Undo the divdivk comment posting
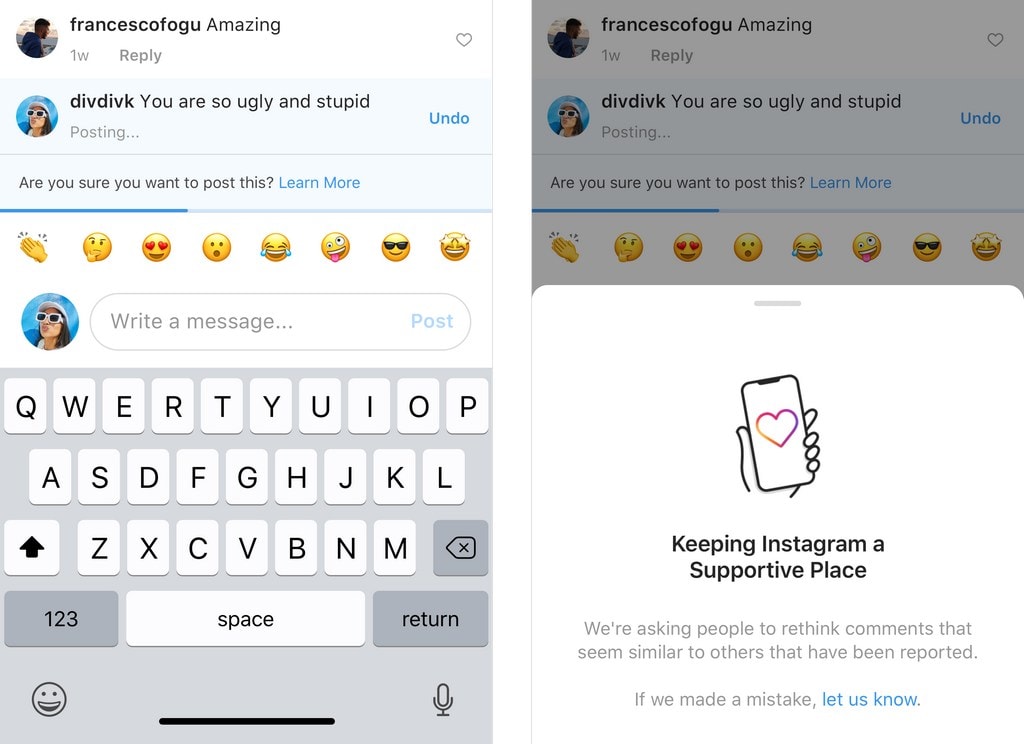 449,118
